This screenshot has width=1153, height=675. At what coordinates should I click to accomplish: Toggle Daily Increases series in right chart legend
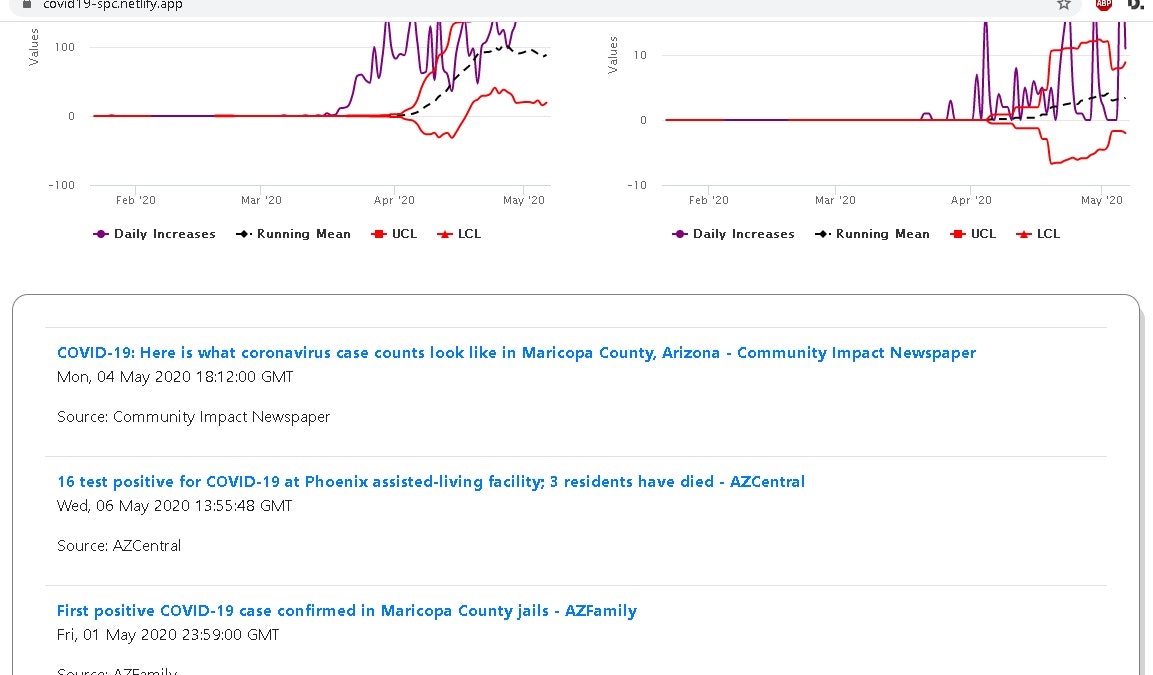(x=733, y=234)
